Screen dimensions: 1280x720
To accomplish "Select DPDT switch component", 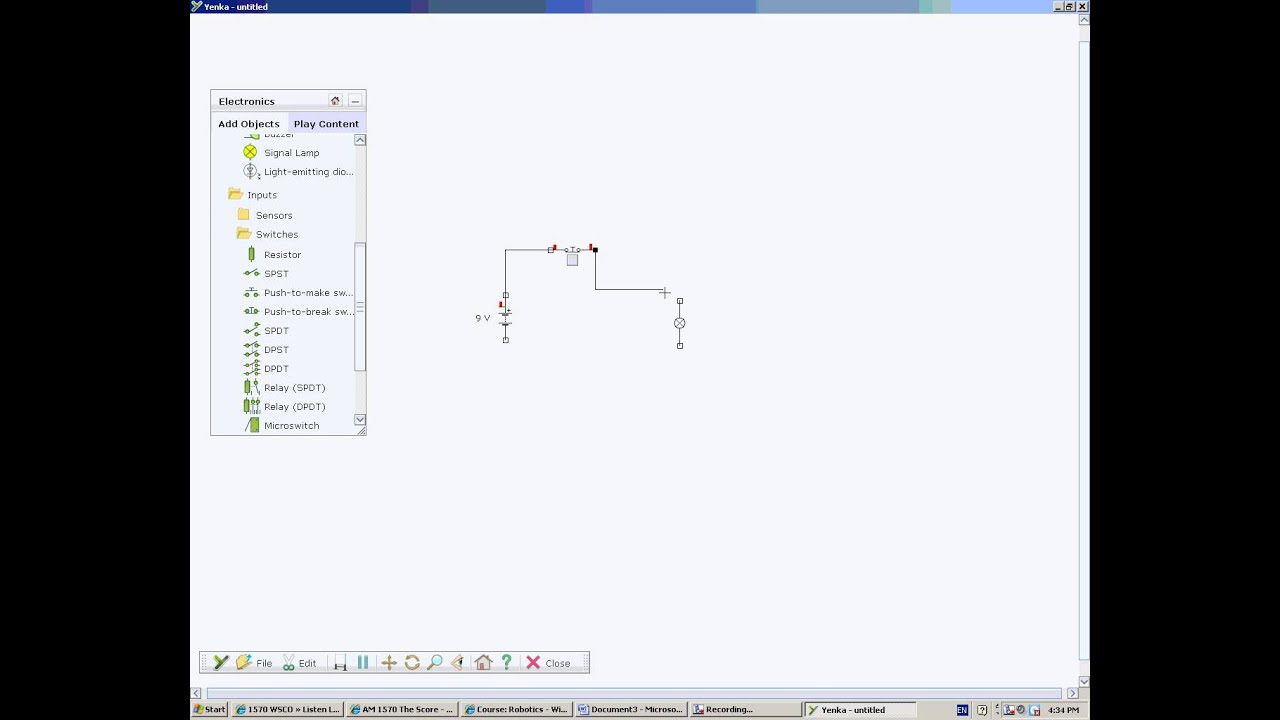I will click(x=266, y=369).
